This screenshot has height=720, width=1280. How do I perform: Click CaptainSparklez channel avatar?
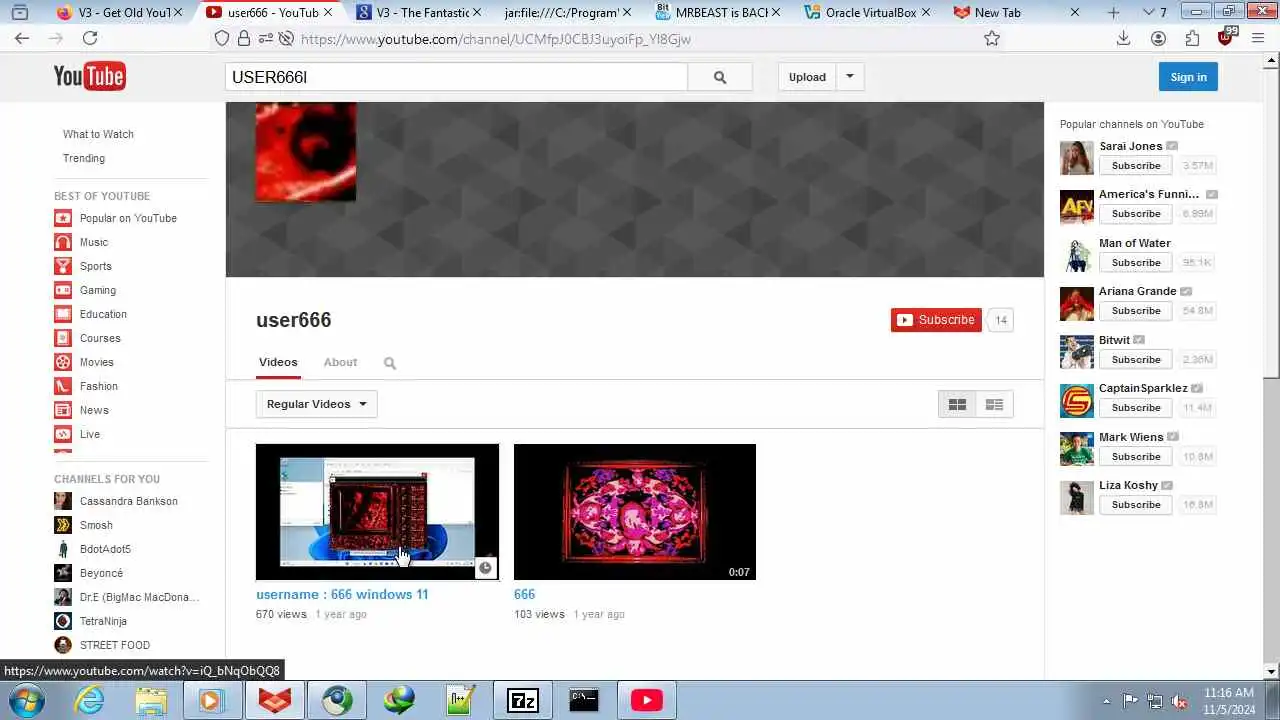pyautogui.click(x=1077, y=401)
